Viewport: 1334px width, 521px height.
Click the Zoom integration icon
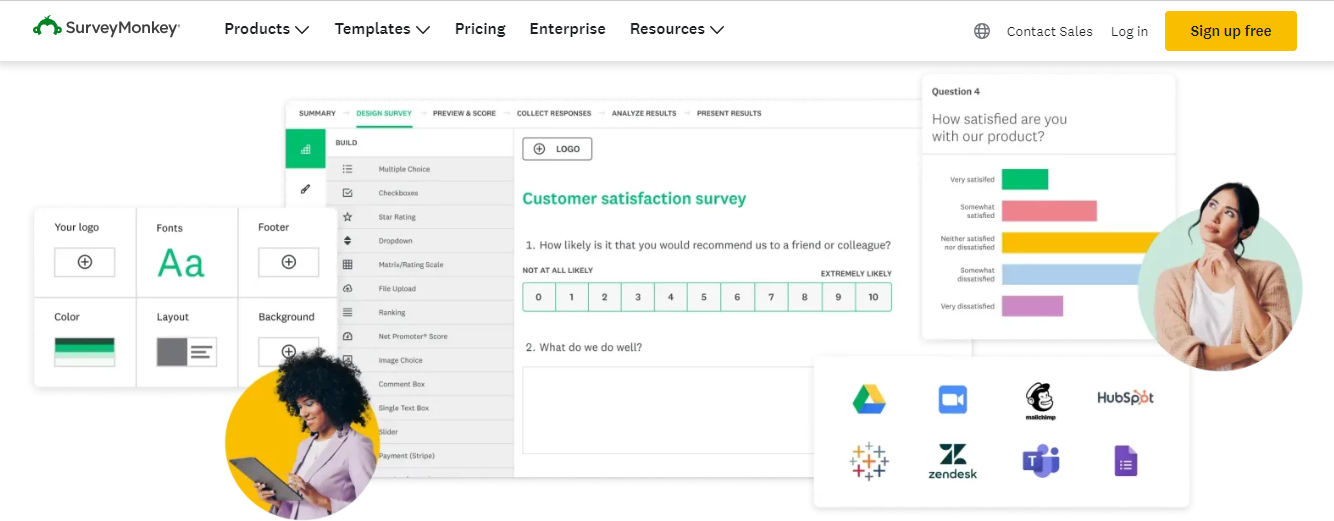[x=953, y=399]
